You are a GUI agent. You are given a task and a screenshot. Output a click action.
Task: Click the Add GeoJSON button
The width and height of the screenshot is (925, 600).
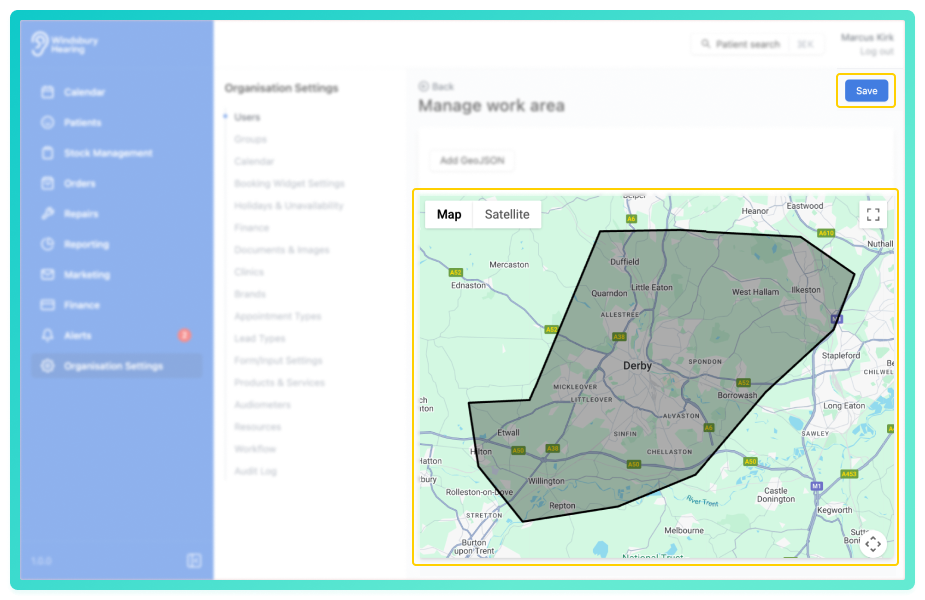(x=472, y=160)
